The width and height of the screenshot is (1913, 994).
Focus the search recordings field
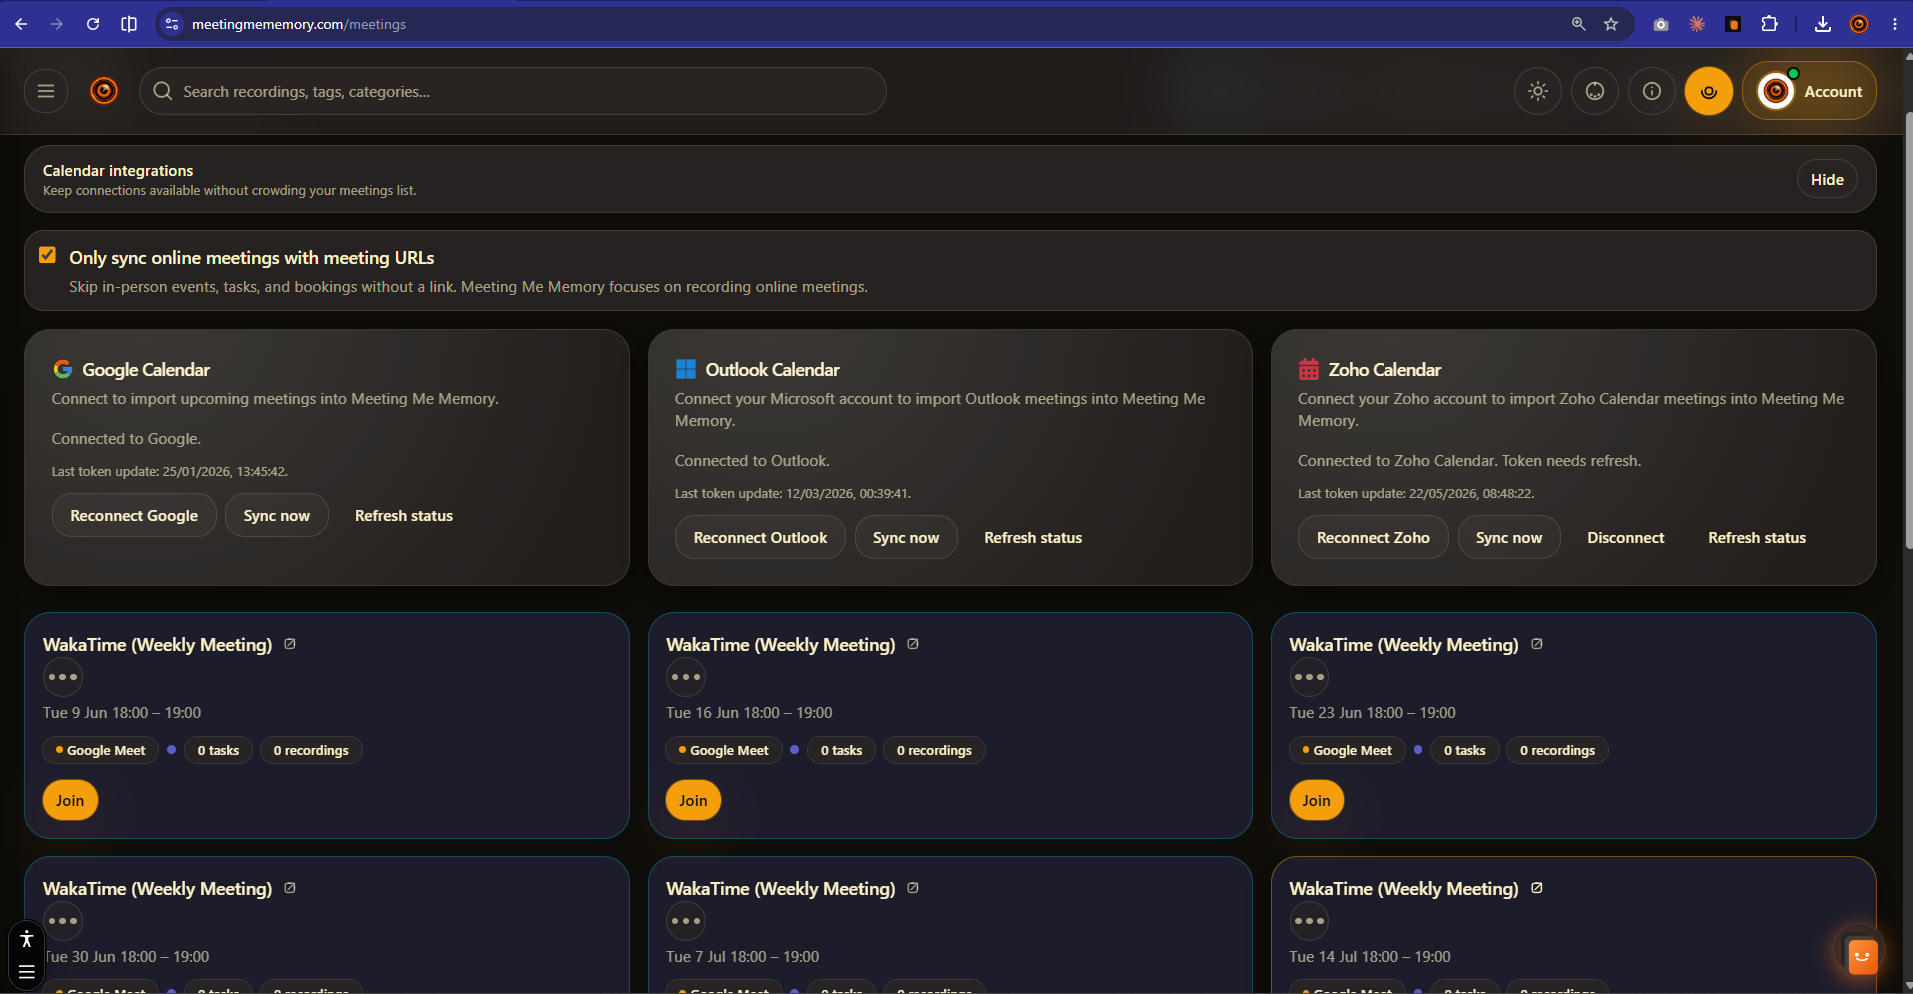coord(513,91)
